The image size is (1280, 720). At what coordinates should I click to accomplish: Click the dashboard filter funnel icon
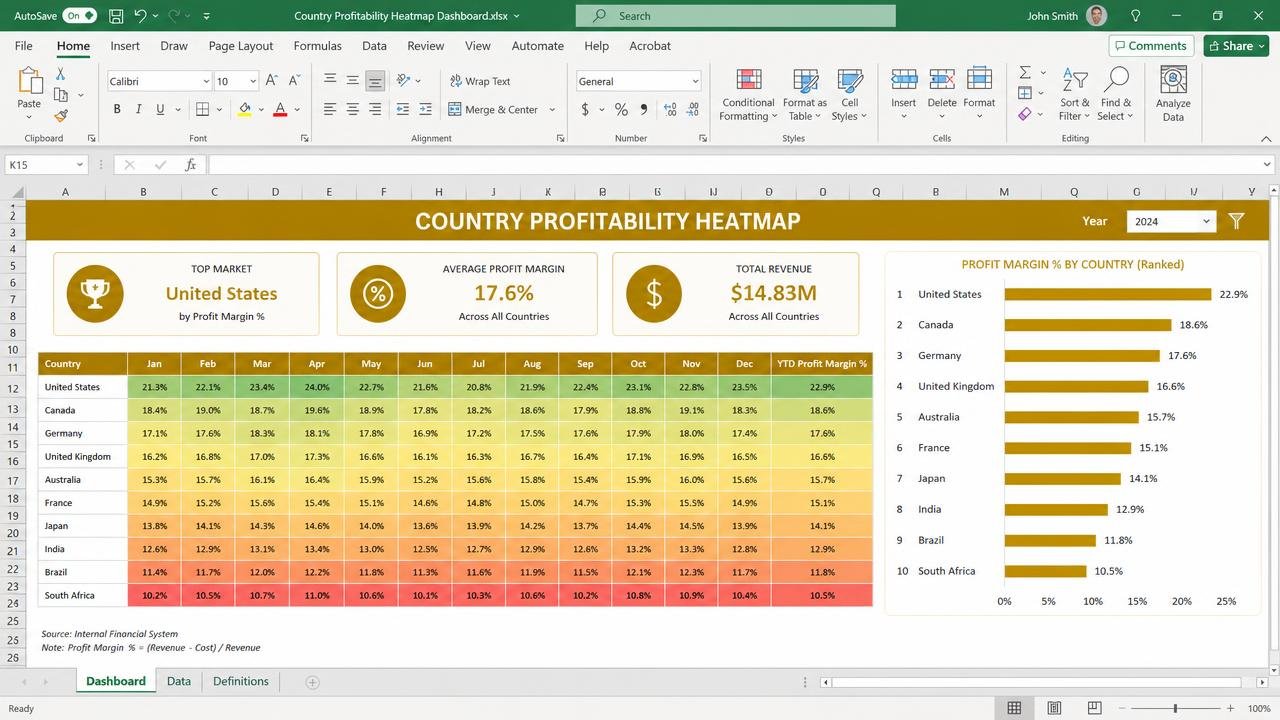tap(1237, 221)
